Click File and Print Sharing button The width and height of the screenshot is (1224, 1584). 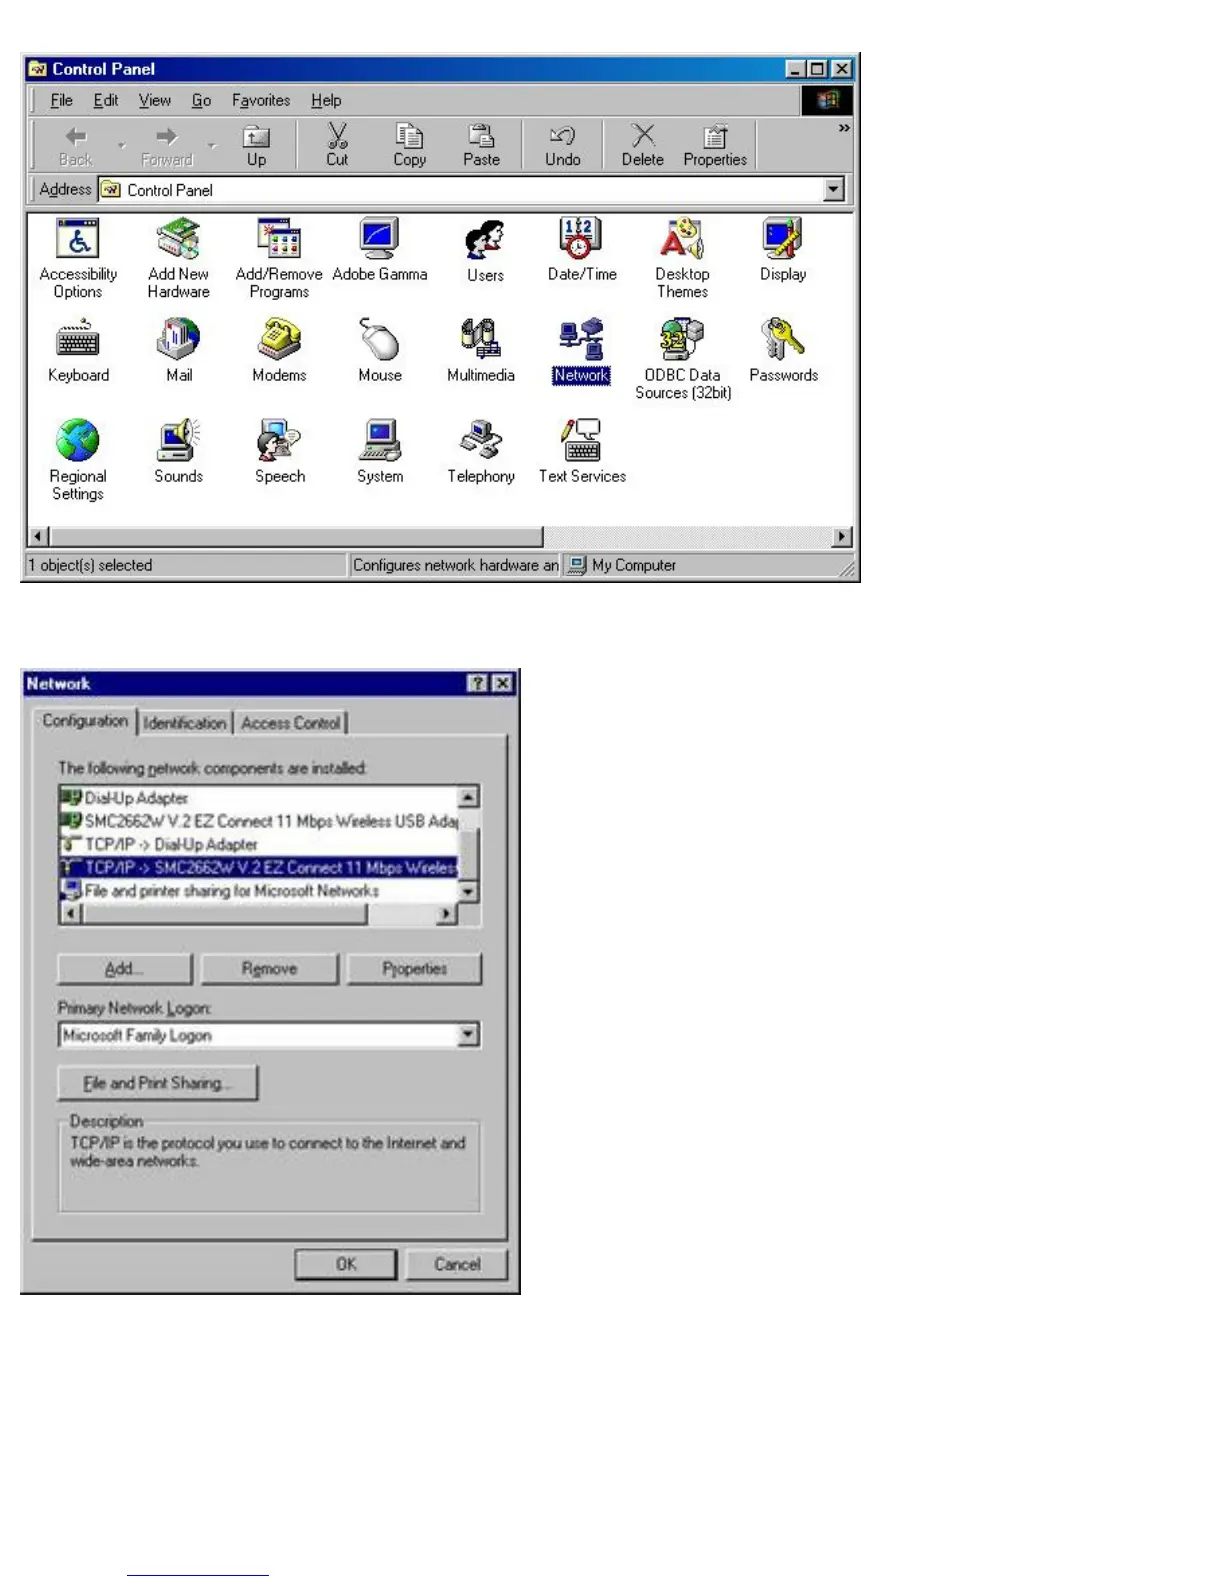tap(158, 1083)
